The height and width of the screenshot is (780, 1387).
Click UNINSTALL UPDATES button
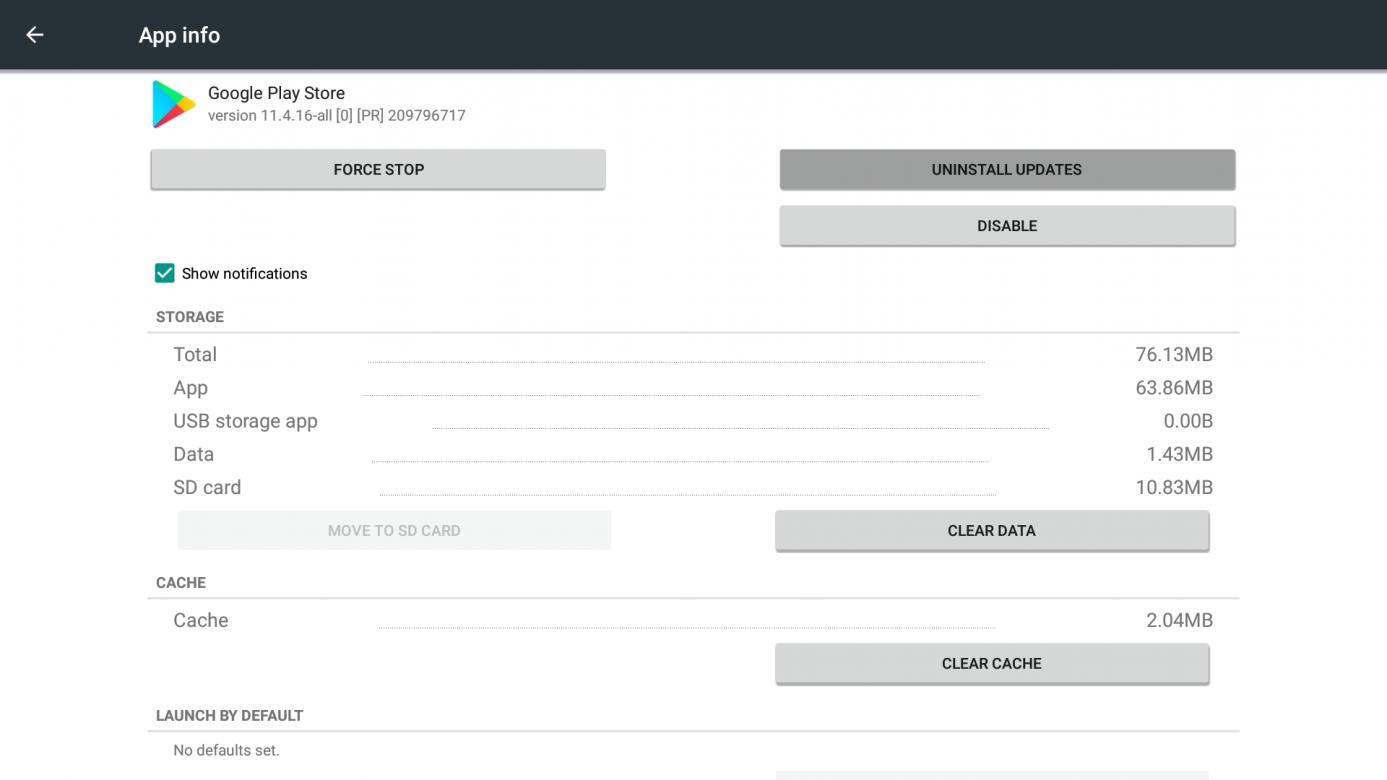tap(1007, 169)
